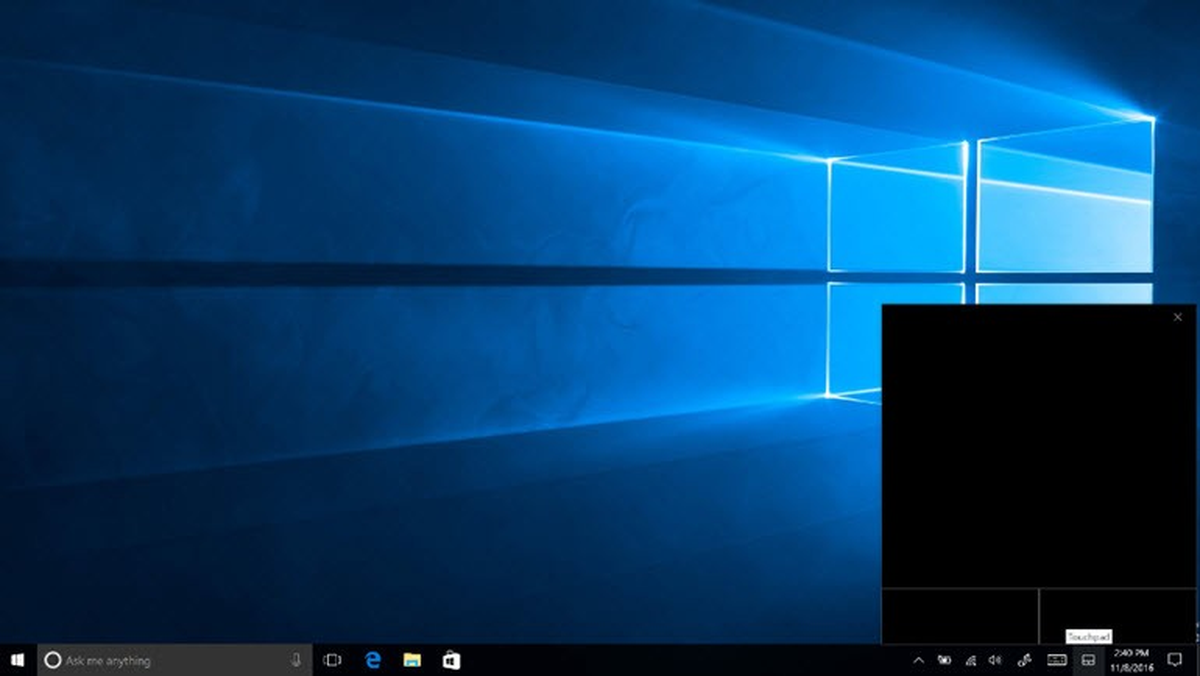Screen dimensions: 1200x676
Task: Open the Windows Store taskbar icon
Action: [451, 660]
